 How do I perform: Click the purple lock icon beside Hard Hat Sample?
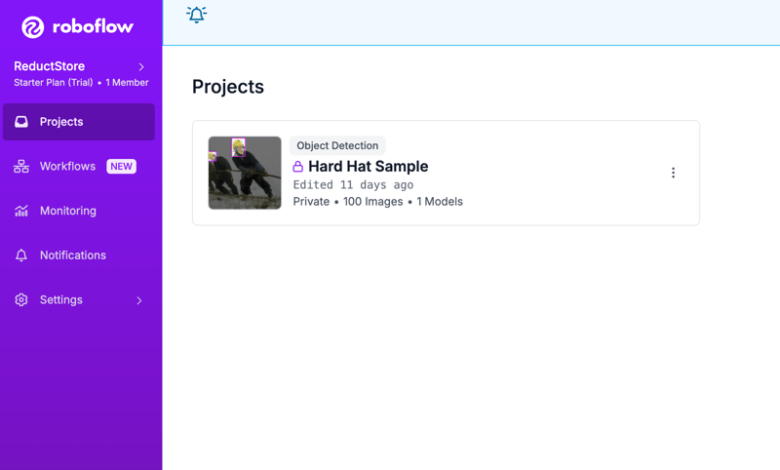click(x=297, y=167)
